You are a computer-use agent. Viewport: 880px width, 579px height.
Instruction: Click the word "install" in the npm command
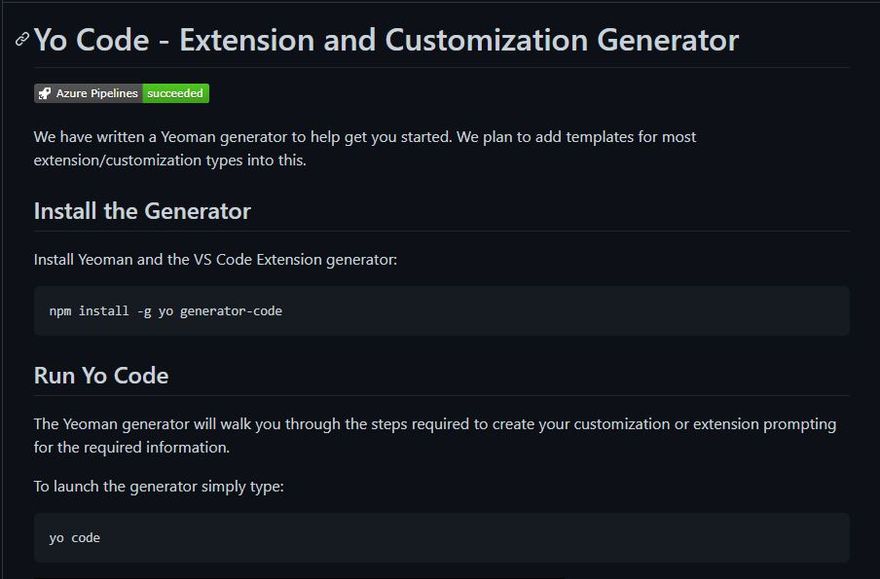(103, 311)
